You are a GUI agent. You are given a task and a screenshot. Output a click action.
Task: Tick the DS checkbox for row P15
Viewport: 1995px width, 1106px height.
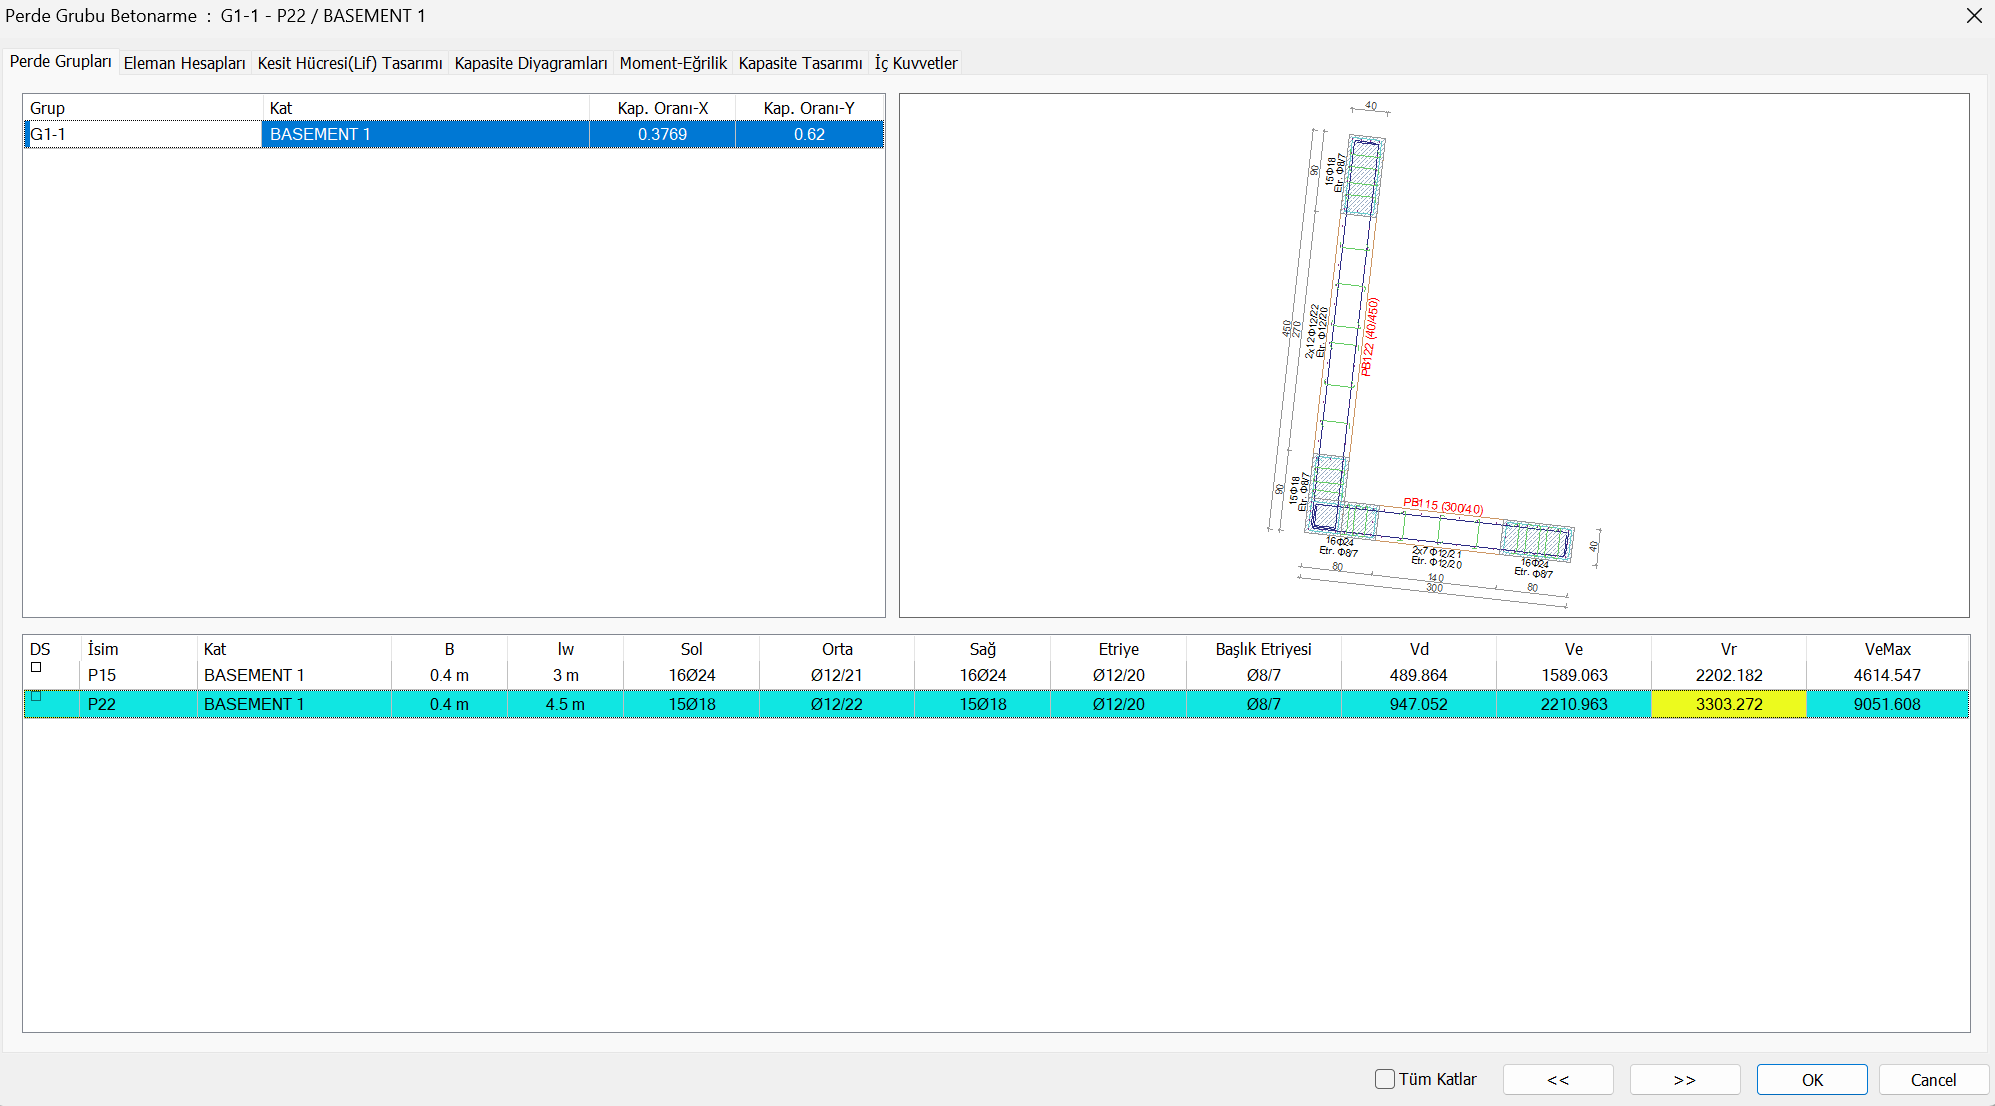click(36, 668)
